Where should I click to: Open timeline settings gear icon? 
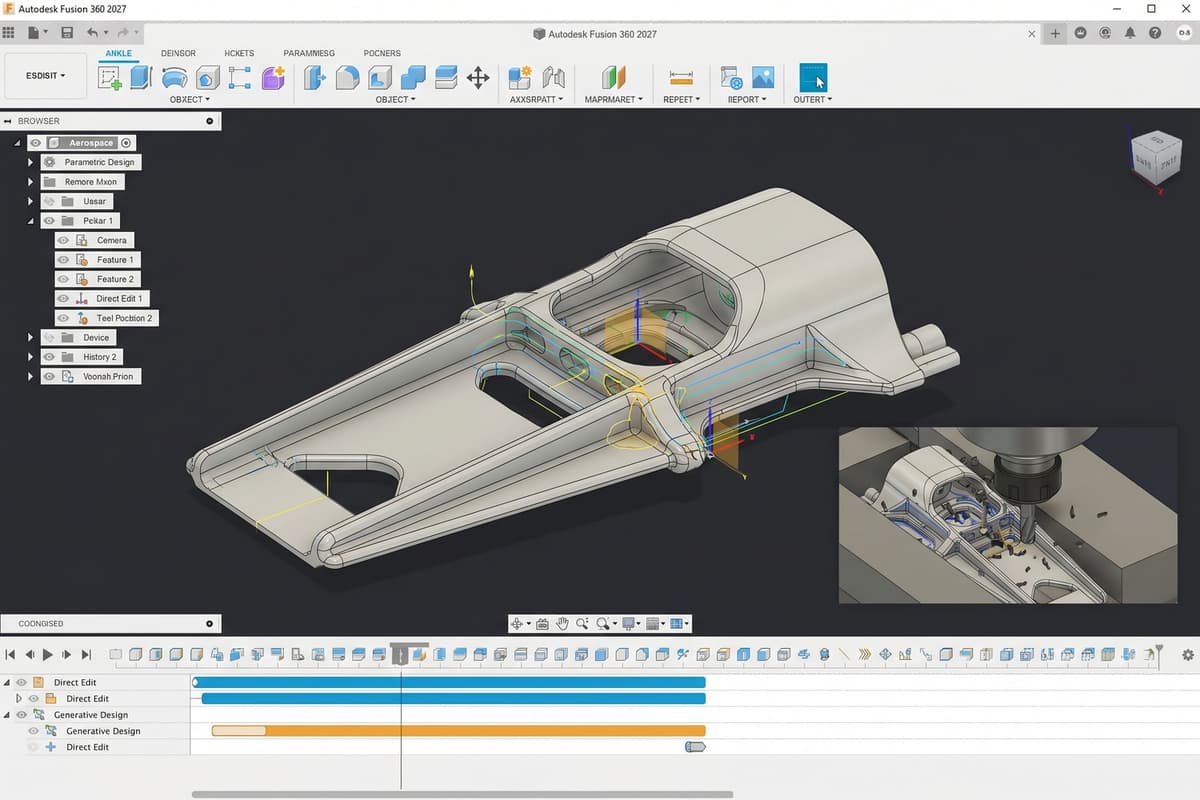click(1188, 655)
